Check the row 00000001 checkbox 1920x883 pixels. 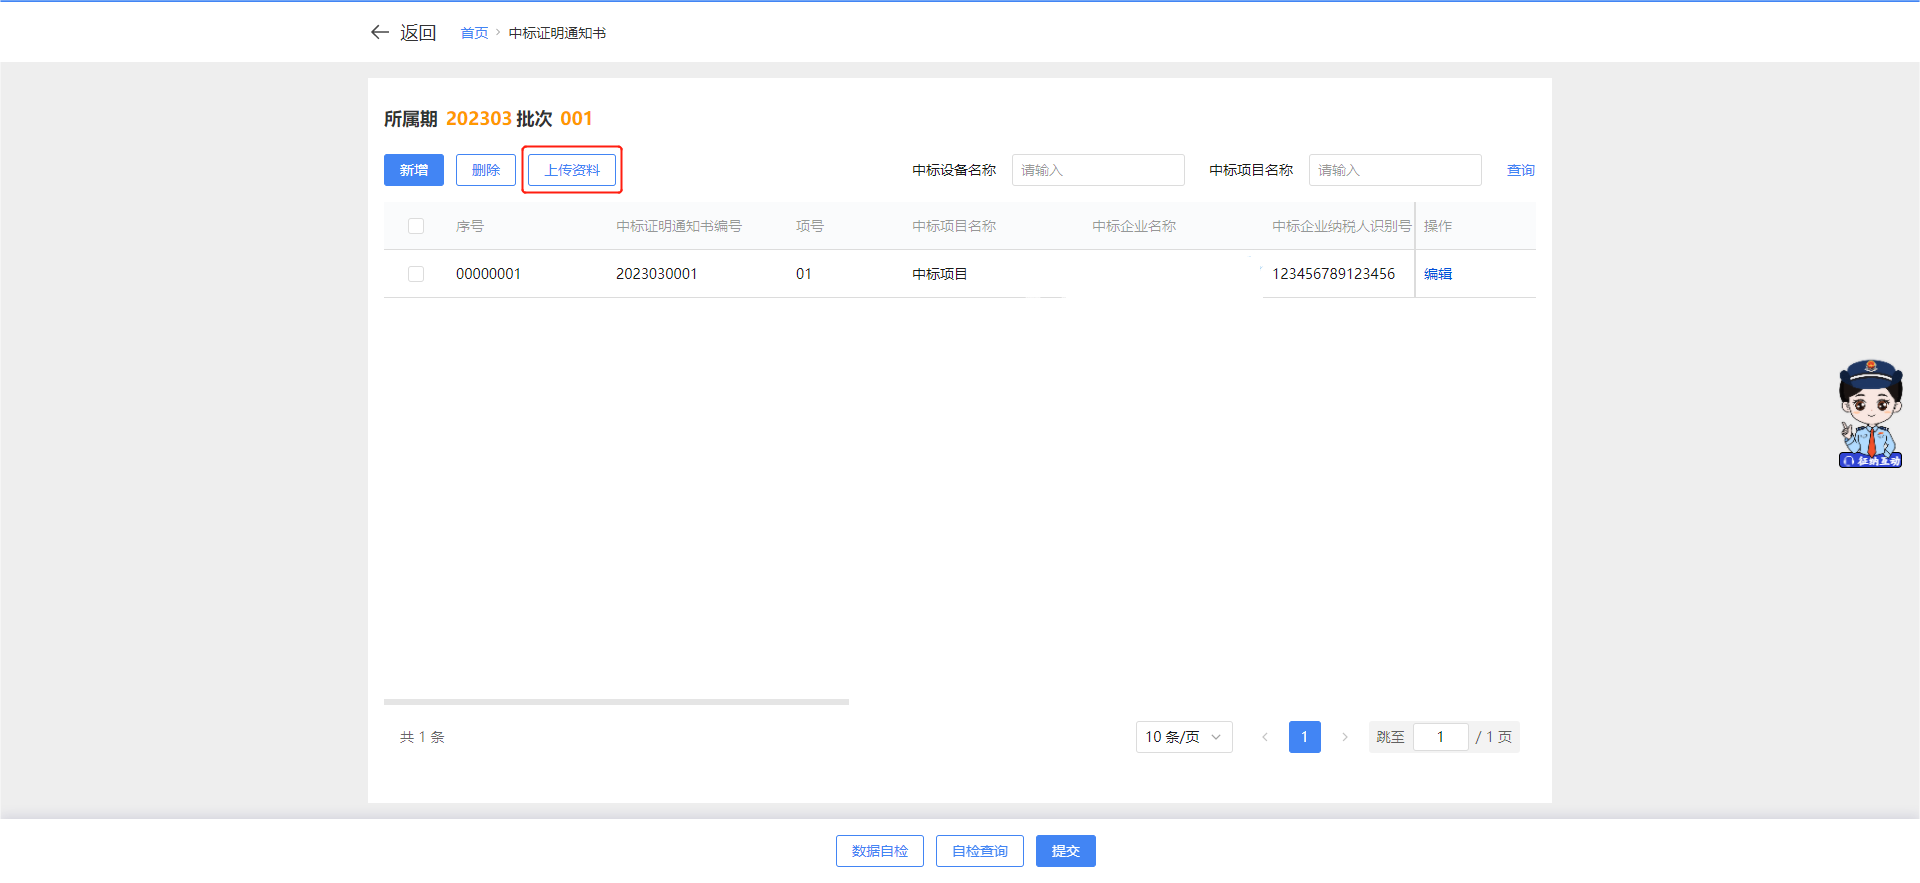point(416,274)
